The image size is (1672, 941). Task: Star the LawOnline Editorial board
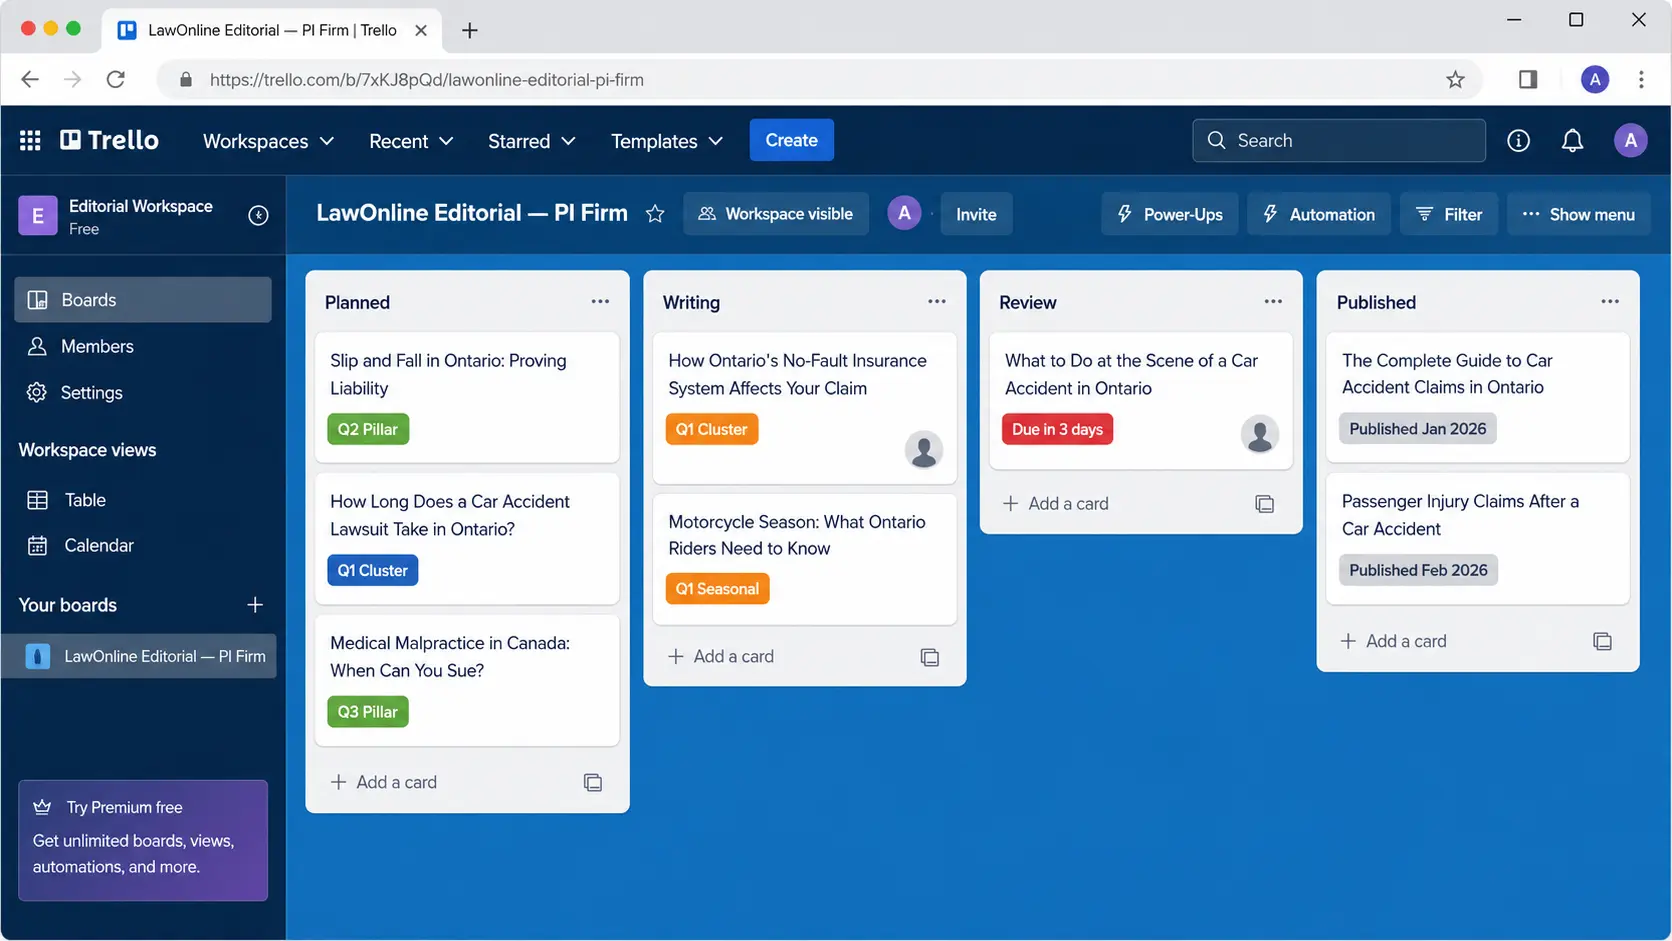point(655,214)
